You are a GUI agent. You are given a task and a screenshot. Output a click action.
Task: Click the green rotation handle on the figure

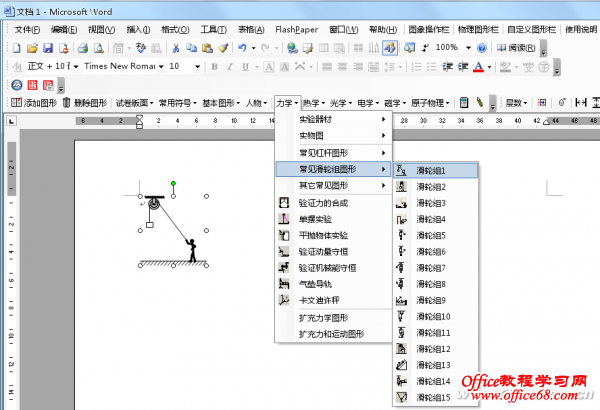click(173, 183)
